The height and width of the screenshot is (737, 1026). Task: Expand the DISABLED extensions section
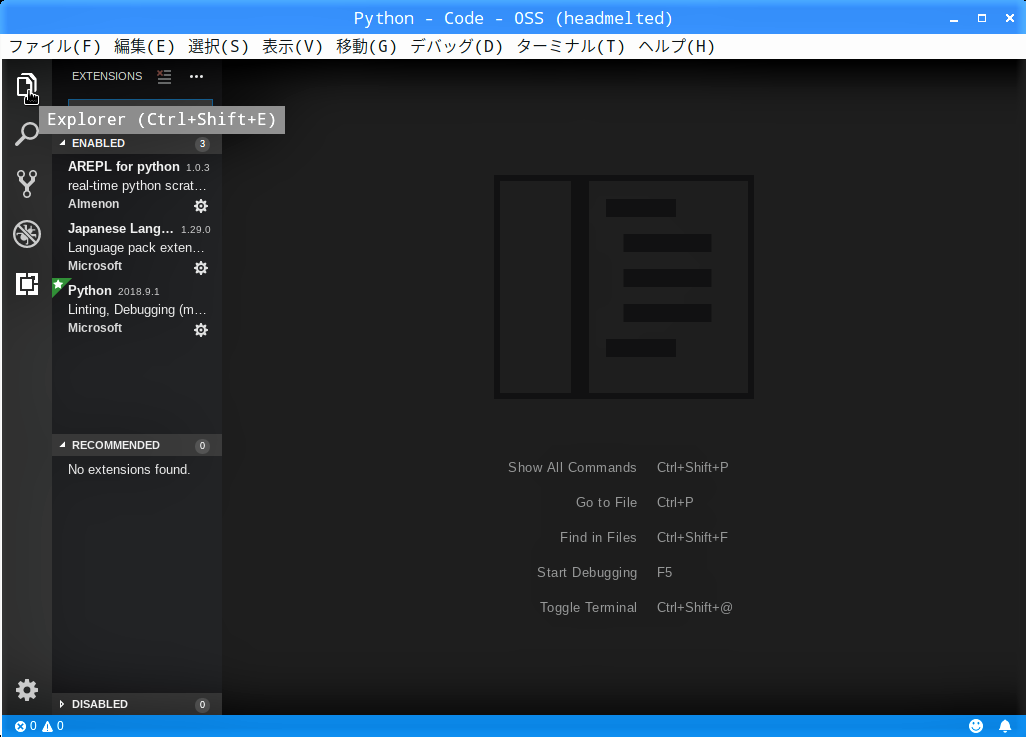(x=137, y=704)
